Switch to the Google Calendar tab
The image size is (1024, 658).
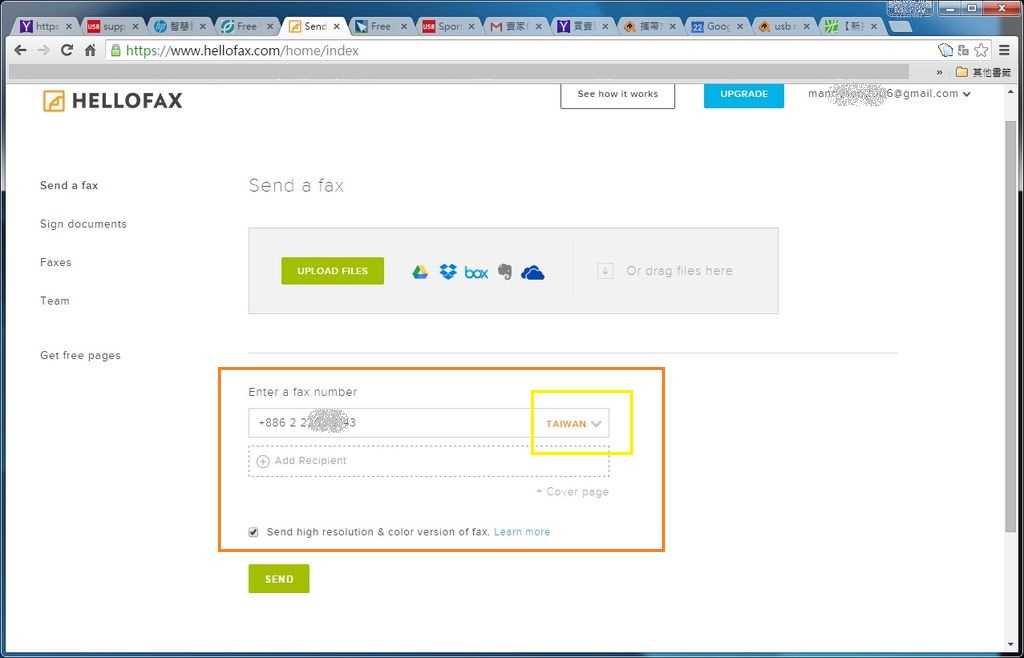pos(718,27)
